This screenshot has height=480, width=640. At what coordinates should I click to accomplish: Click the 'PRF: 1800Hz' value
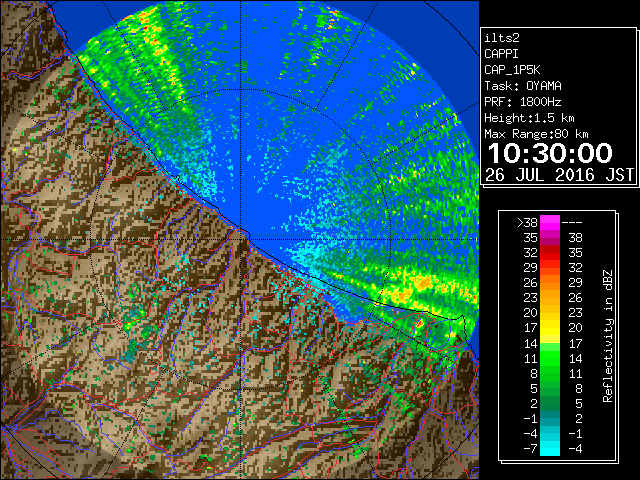point(523,102)
